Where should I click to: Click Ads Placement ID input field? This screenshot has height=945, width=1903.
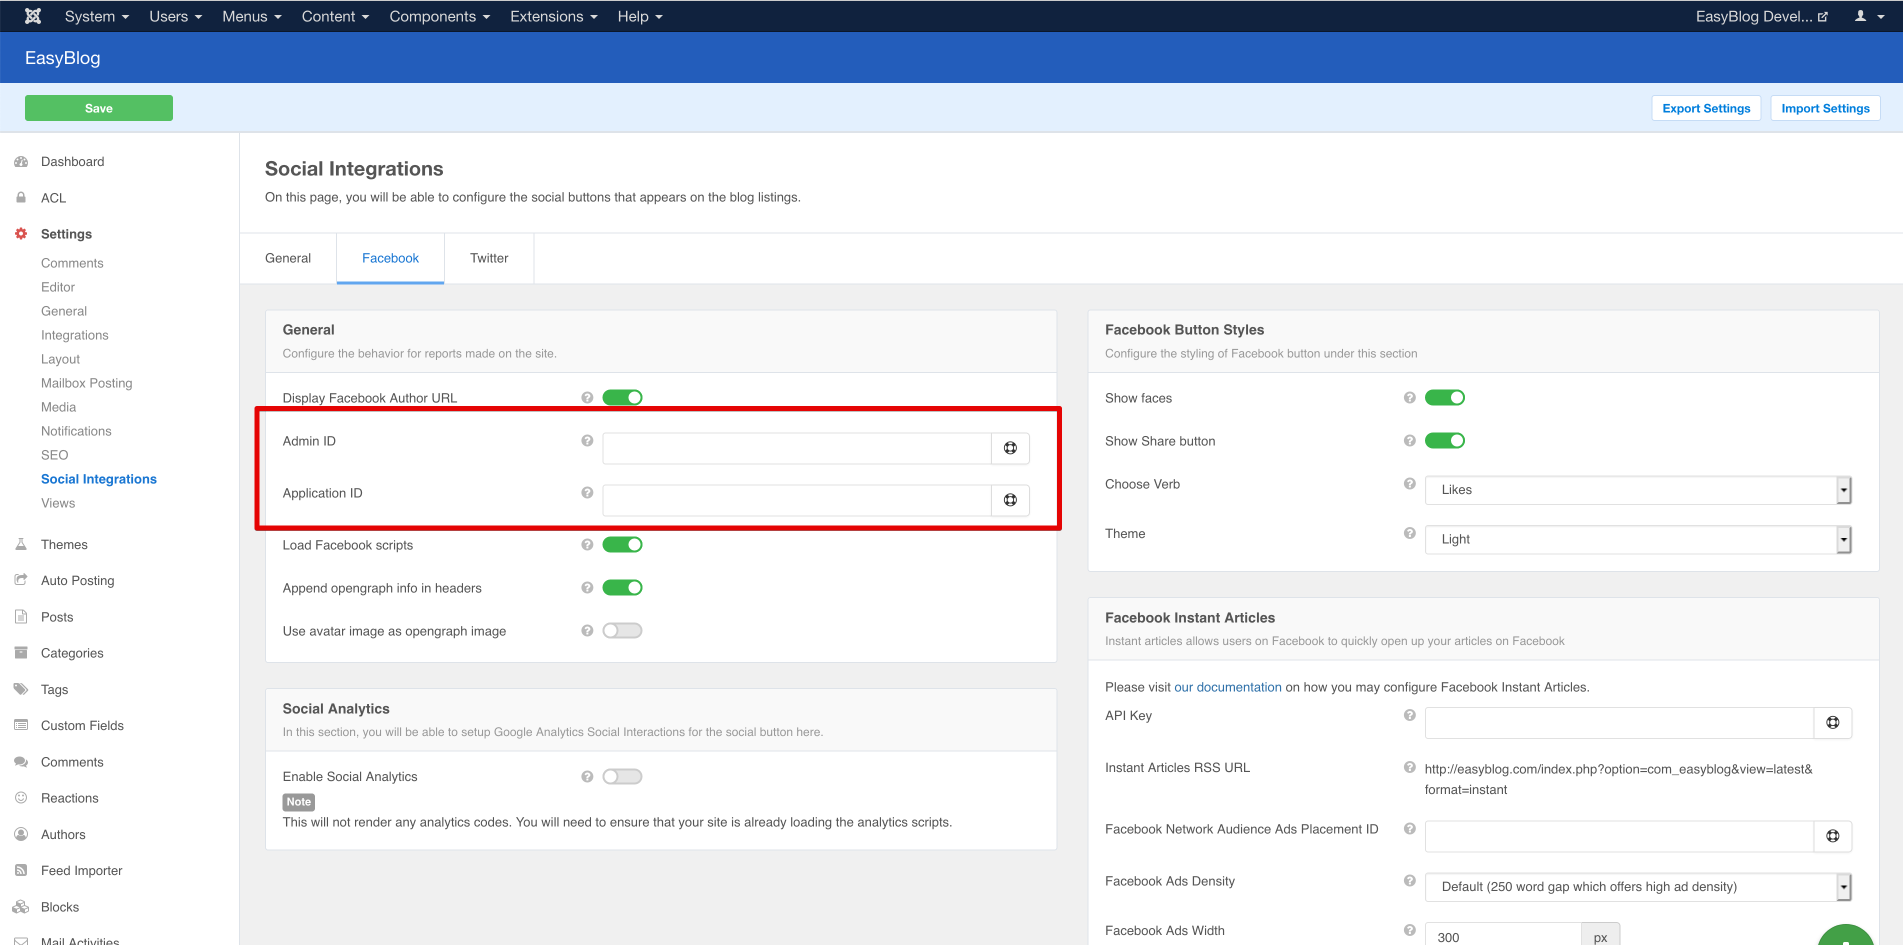1619,836
